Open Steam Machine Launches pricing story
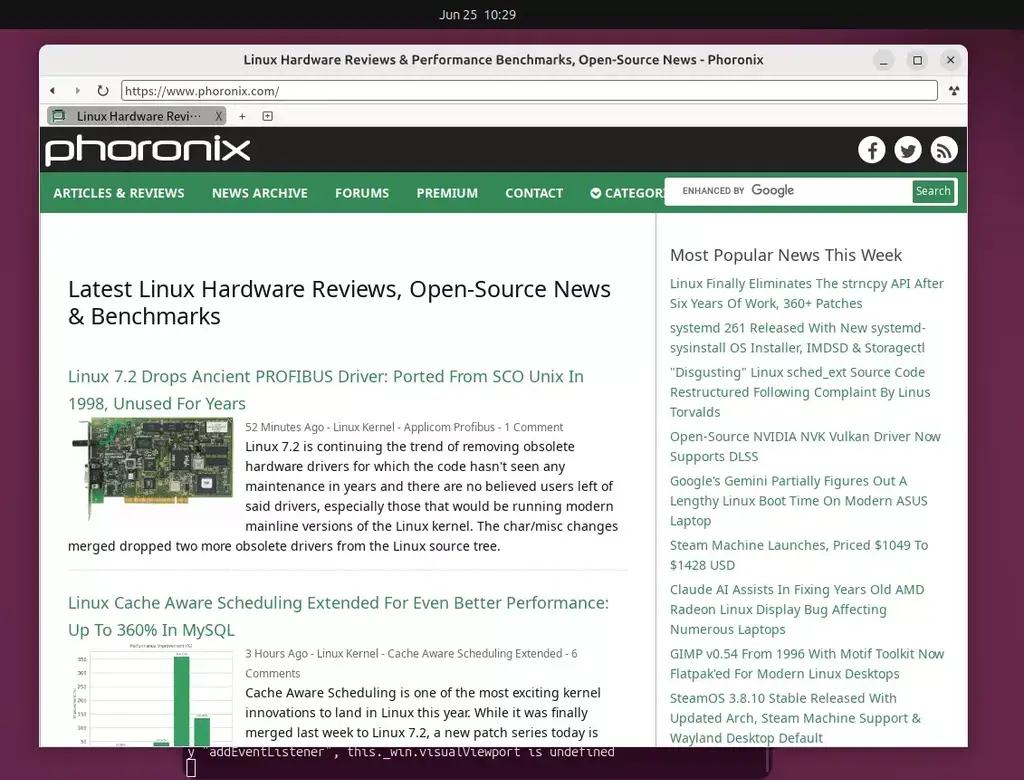Viewport: 1024px width, 780px height. point(799,555)
